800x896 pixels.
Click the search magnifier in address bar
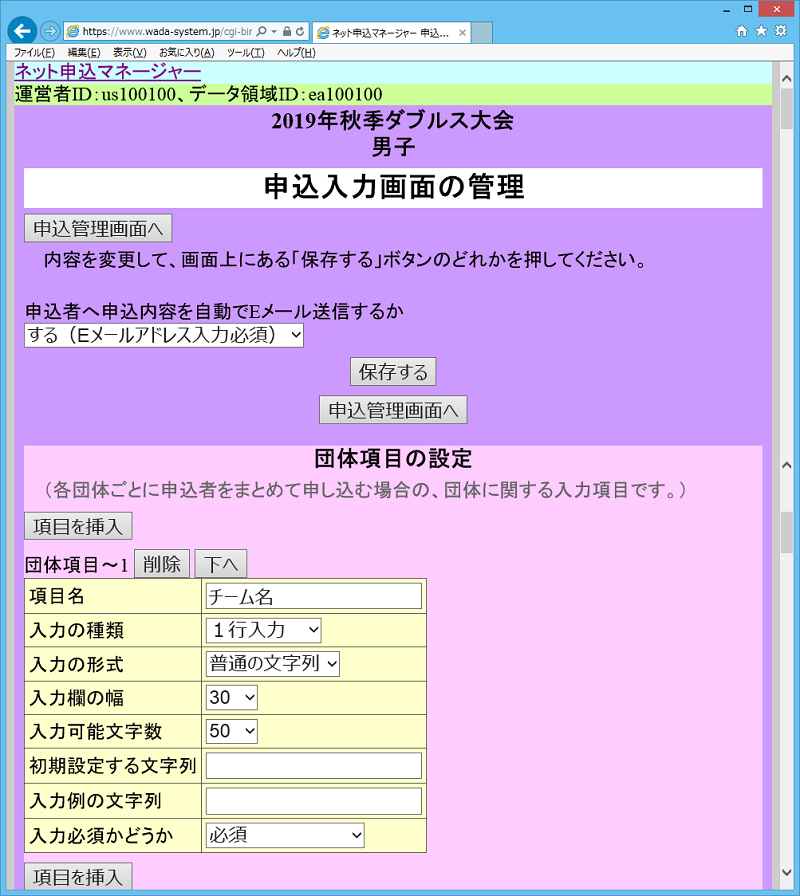click(262, 31)
